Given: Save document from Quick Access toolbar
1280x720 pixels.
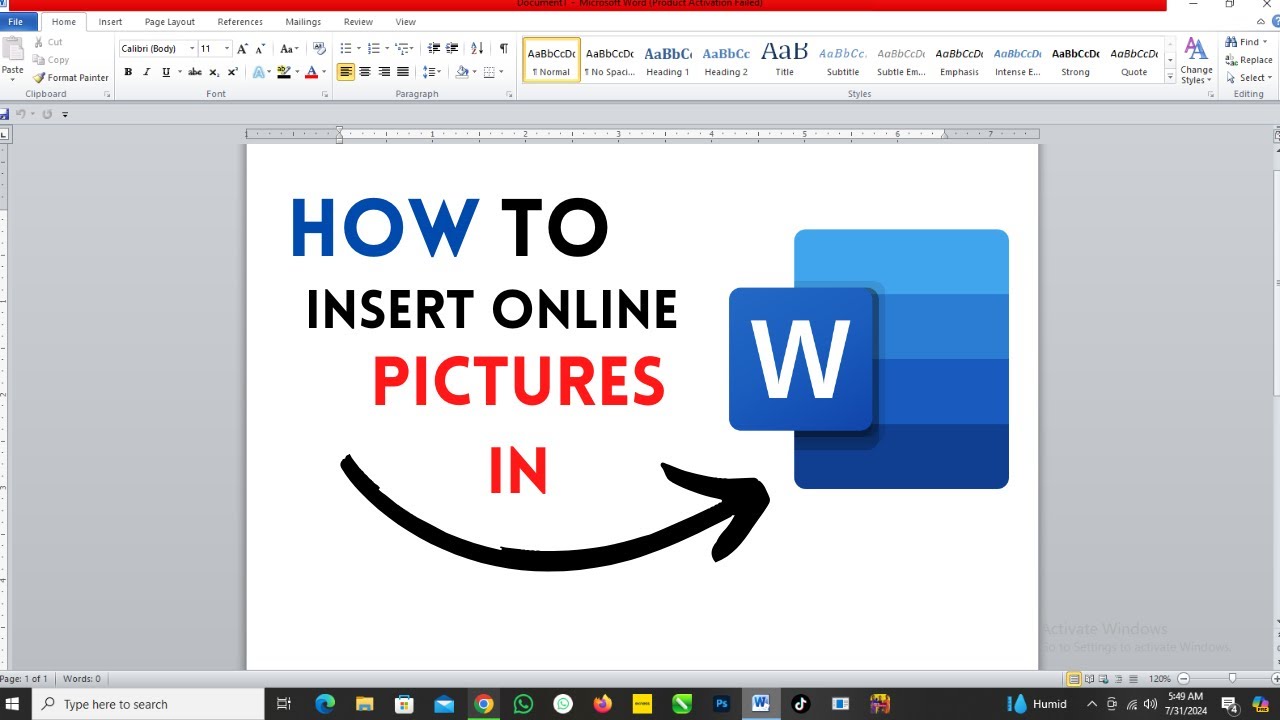Looking at the screenshot, I should click(5, 114).
